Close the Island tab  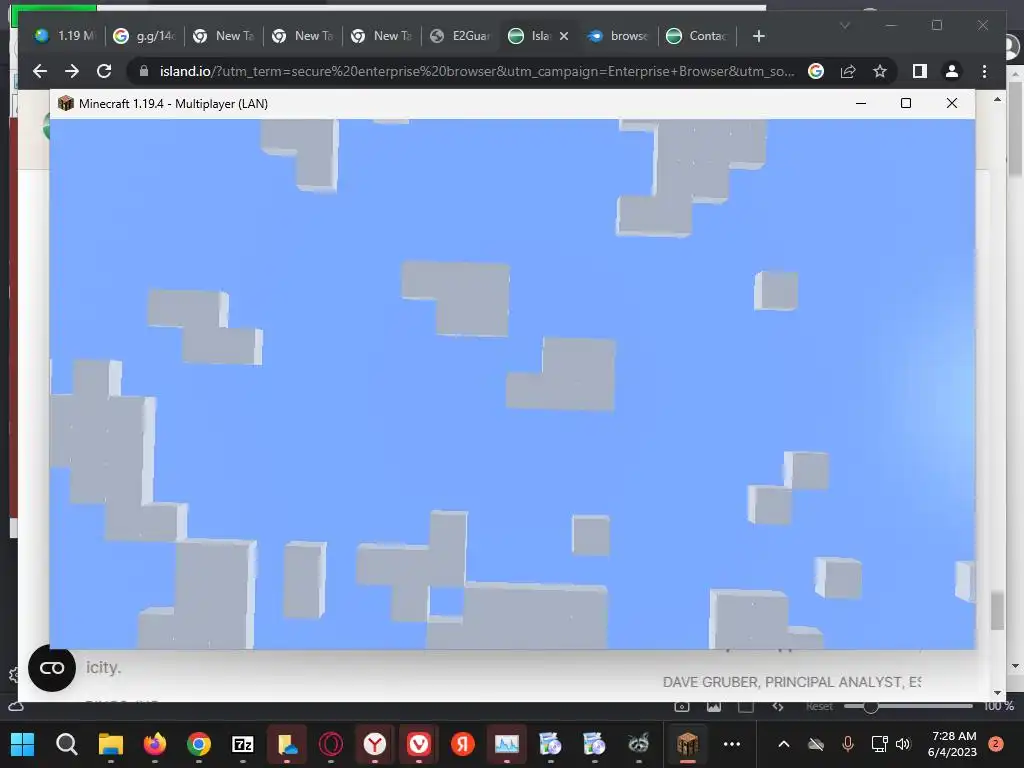[x=564, y=36]
